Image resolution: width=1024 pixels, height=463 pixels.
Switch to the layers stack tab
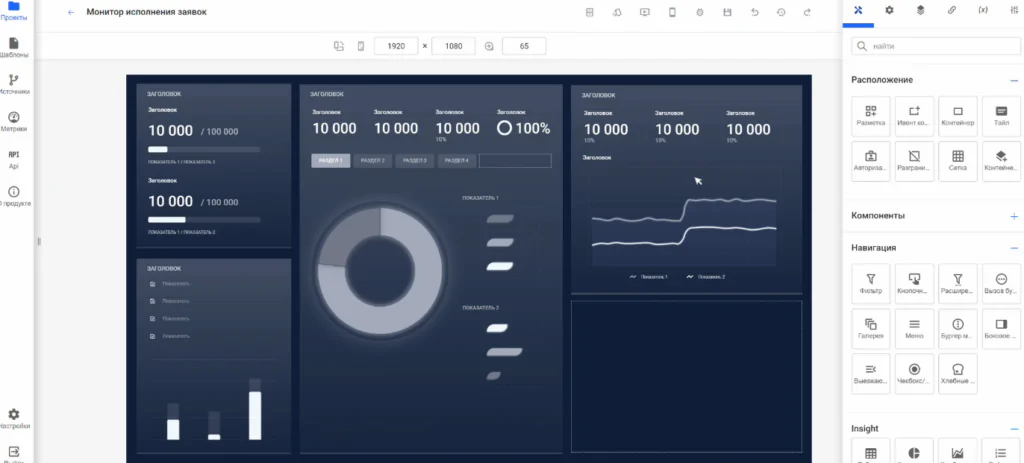point(920,10)
